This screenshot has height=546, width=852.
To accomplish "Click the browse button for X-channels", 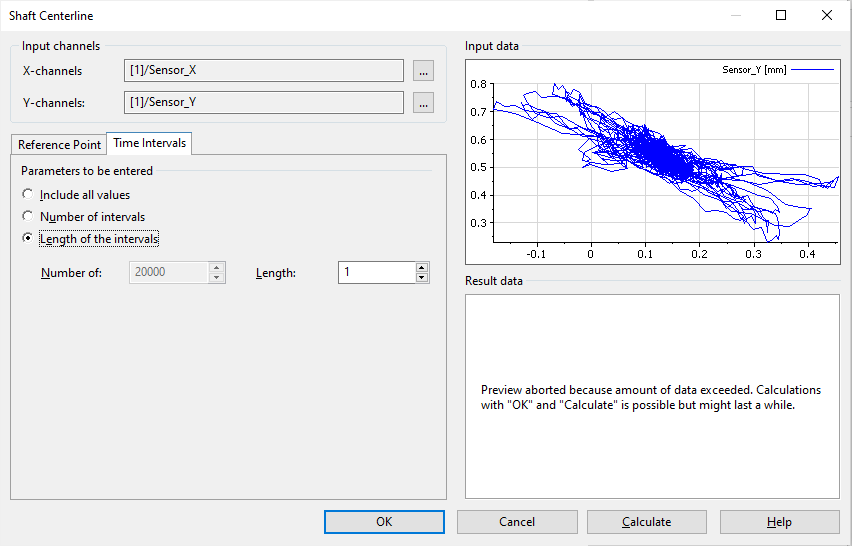I will 423,71.
